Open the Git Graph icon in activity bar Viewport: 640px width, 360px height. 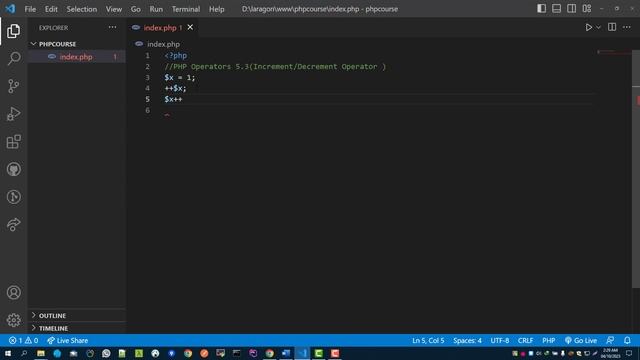coord(13,197)
